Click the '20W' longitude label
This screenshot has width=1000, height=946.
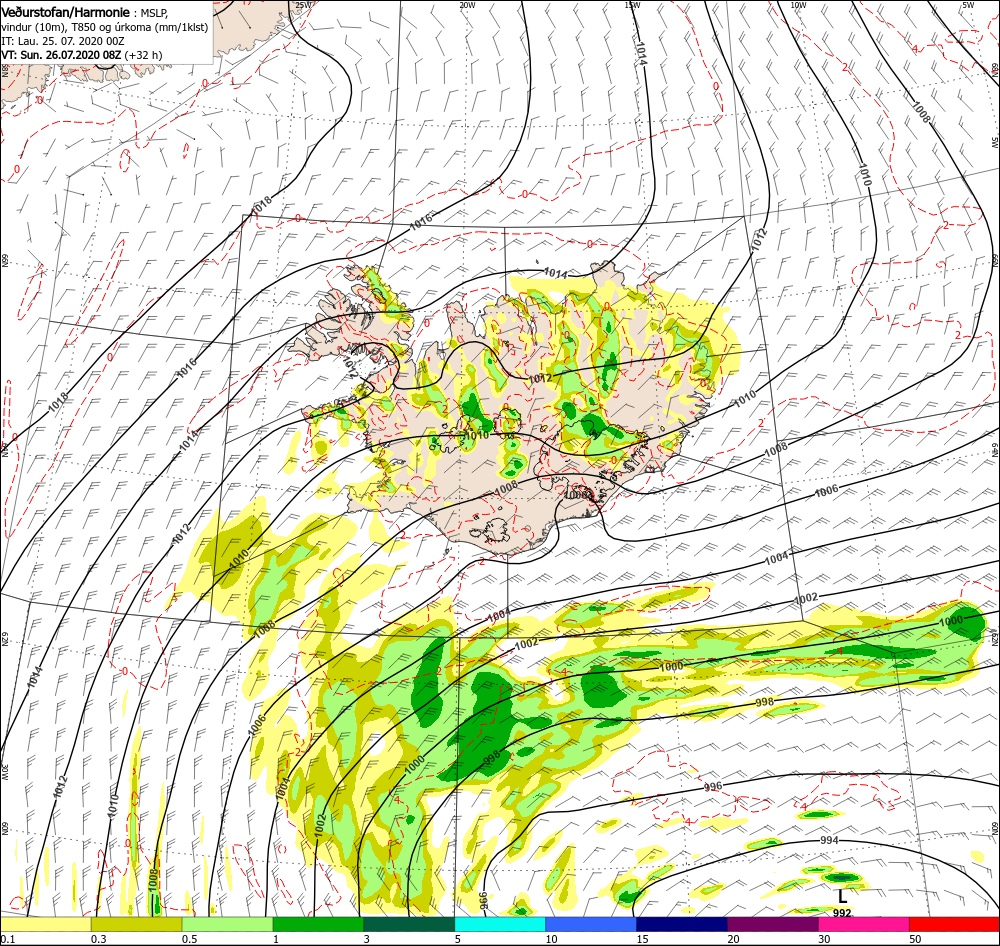click(x=467, y=5)
